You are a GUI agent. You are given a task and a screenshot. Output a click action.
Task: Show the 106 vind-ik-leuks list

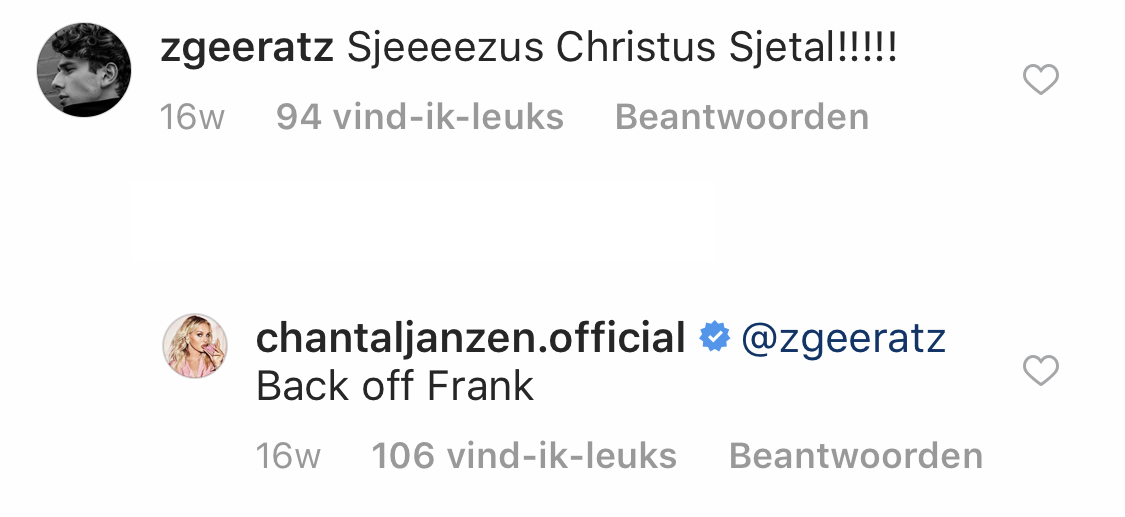coord(524,456)
